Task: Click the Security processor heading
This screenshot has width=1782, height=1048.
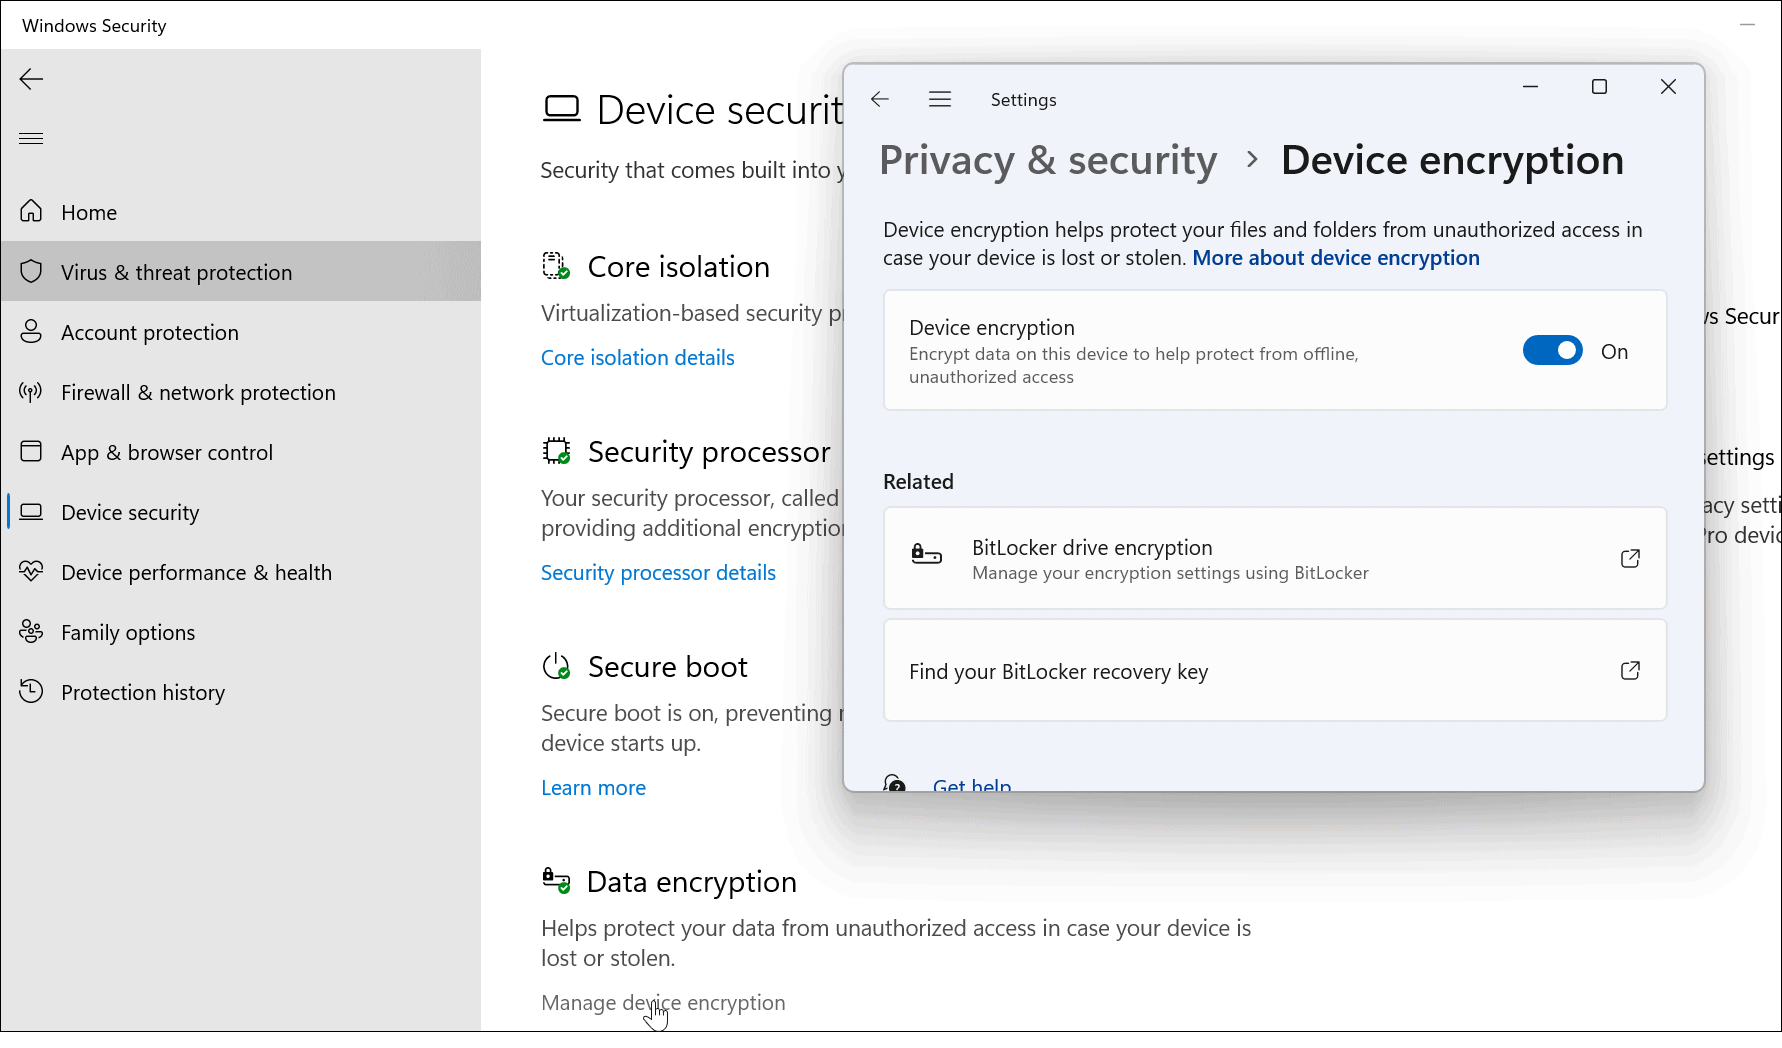Action: (709, 452)
